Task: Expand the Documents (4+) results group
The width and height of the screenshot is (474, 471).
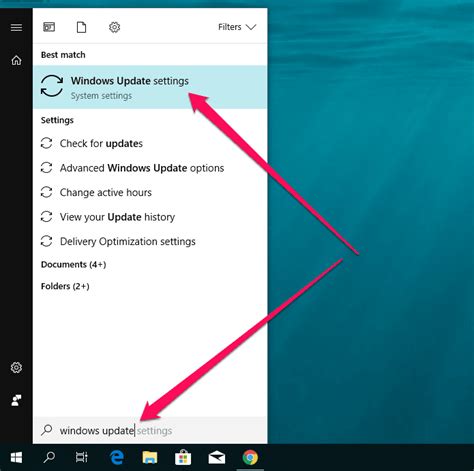Action: [73, 265]
